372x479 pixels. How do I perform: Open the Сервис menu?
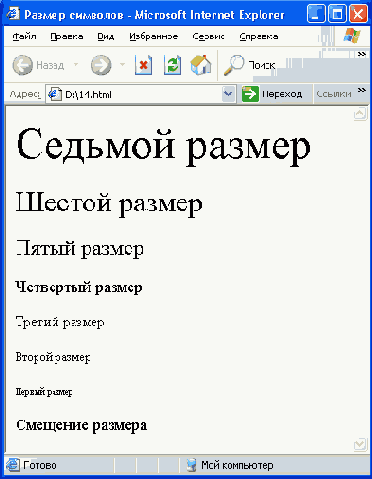tap(208, 36)
